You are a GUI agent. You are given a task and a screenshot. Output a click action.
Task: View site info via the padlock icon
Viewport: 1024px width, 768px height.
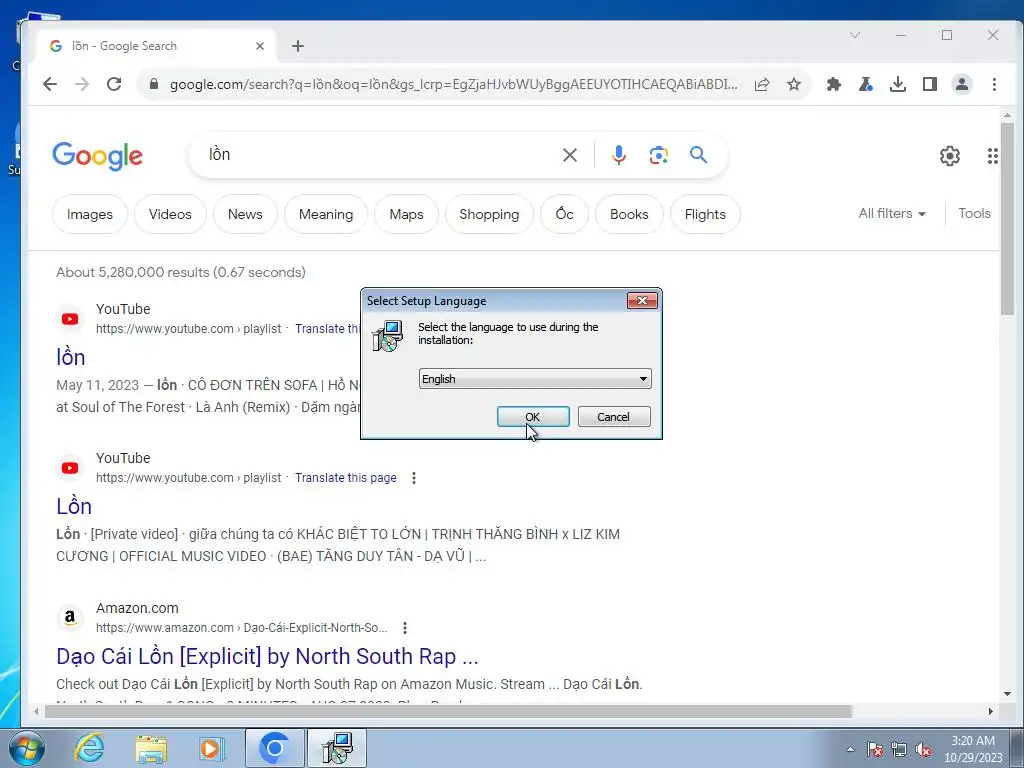[153, 84]
